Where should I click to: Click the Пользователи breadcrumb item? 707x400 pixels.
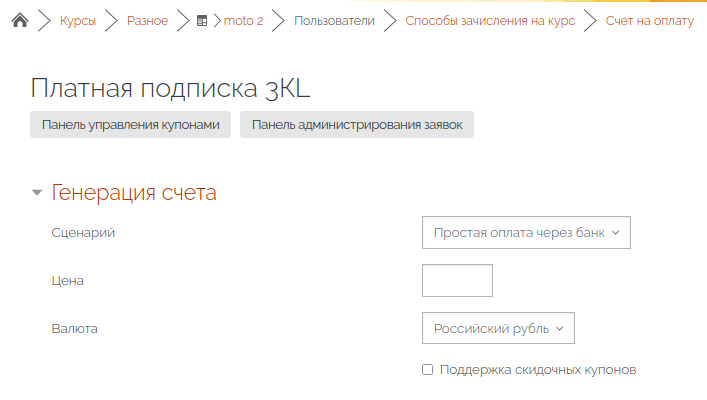click(334, 21)
